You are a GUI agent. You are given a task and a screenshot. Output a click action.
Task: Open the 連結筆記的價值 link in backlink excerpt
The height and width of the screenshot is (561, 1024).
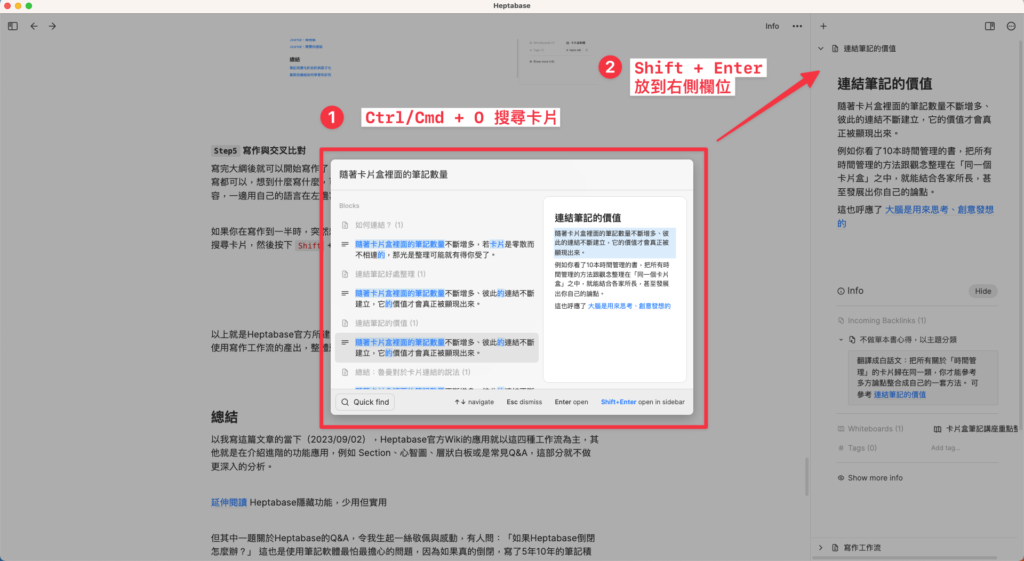900,394
